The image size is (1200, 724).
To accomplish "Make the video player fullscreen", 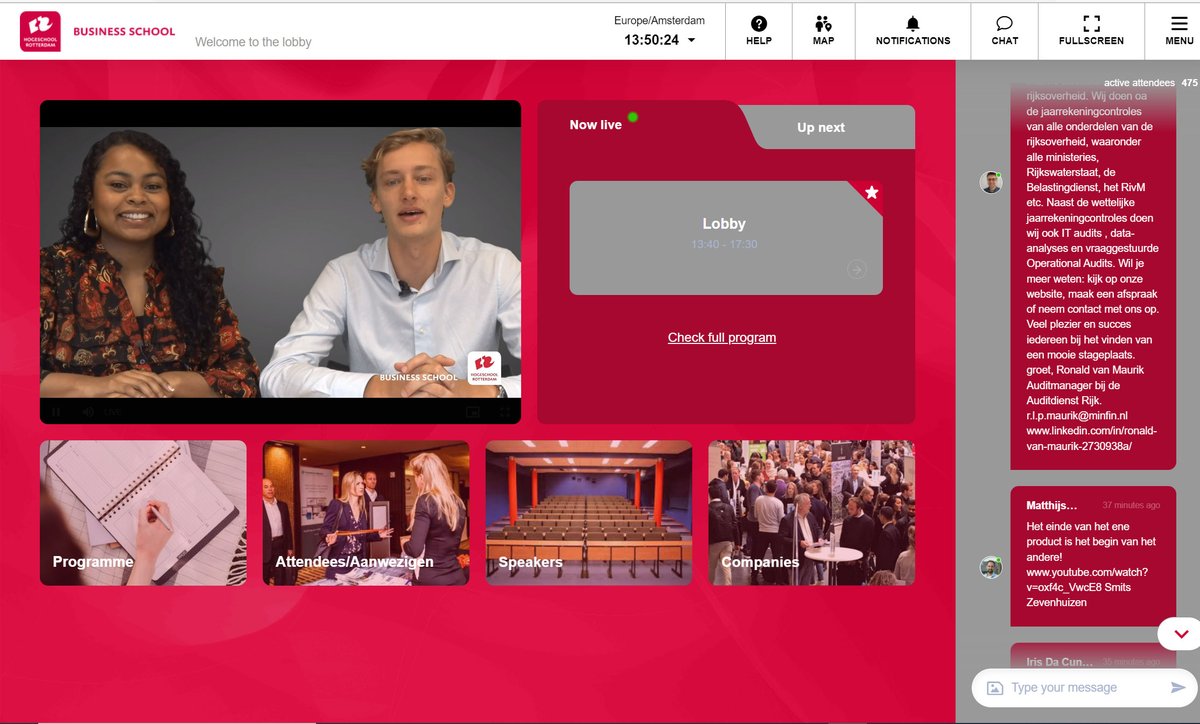I will pyautogui.click(x=505, y=410).
